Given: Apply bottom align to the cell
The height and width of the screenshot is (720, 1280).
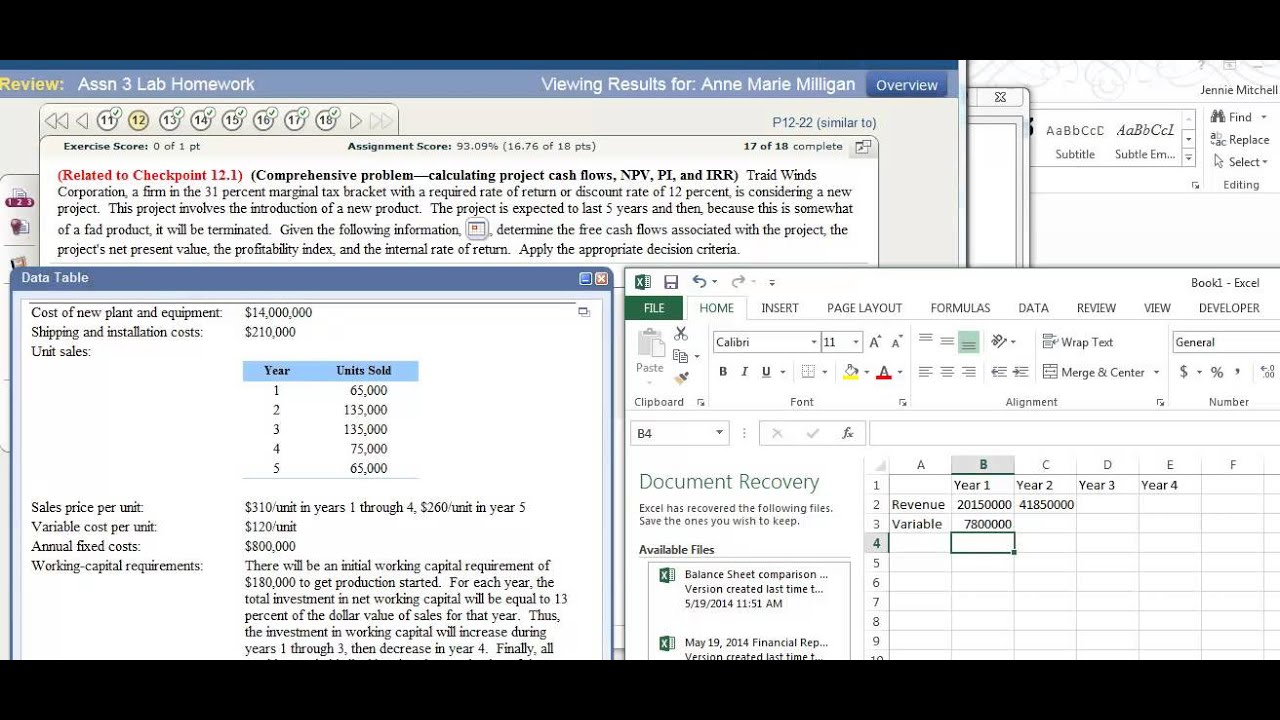Looking at the screenshot, I should (x=968, y=342).
